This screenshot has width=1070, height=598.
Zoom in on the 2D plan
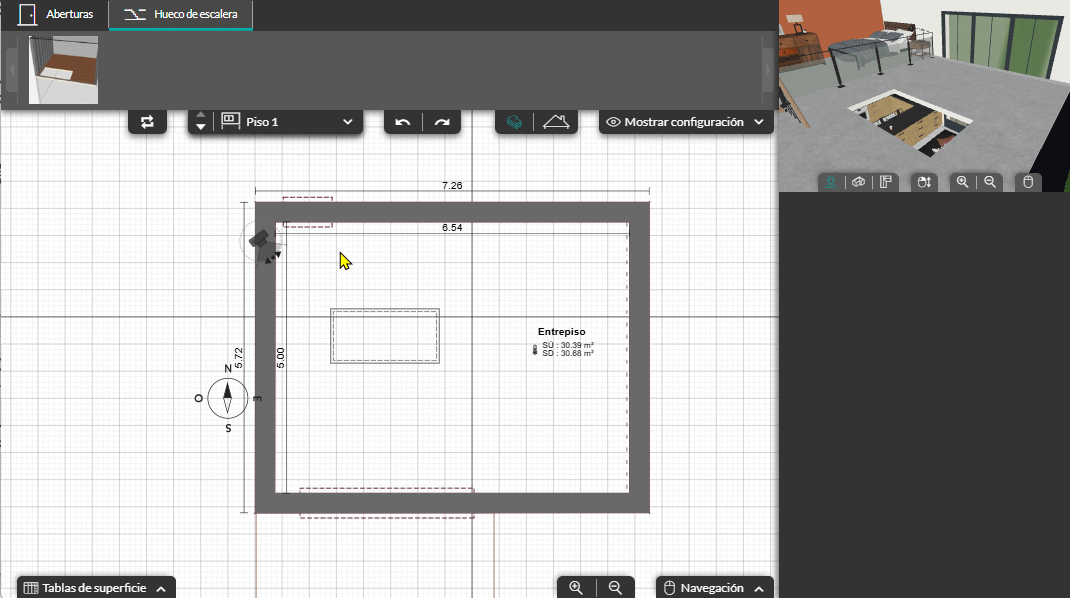pyautogui.click(x=576, y=588)
